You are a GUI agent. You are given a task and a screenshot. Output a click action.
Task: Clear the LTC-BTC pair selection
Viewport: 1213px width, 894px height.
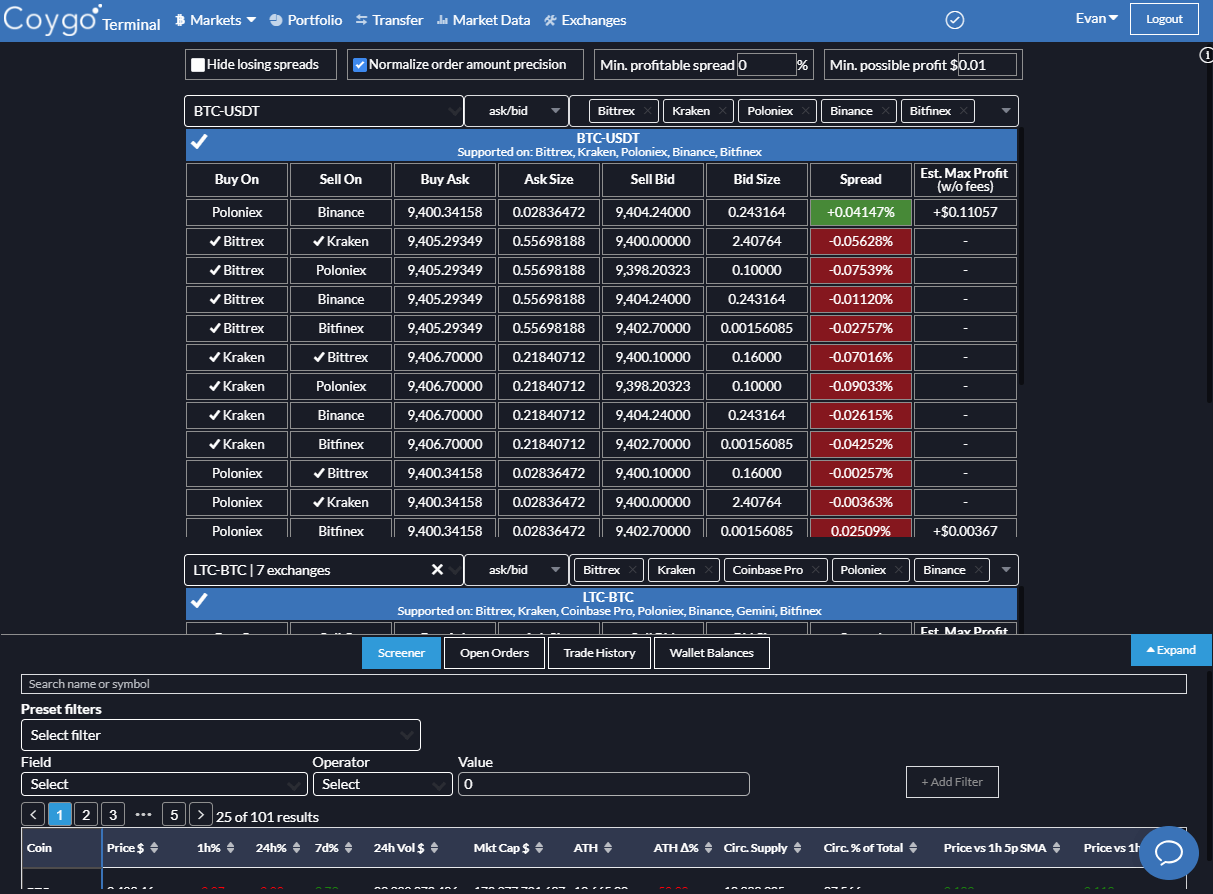437,570
